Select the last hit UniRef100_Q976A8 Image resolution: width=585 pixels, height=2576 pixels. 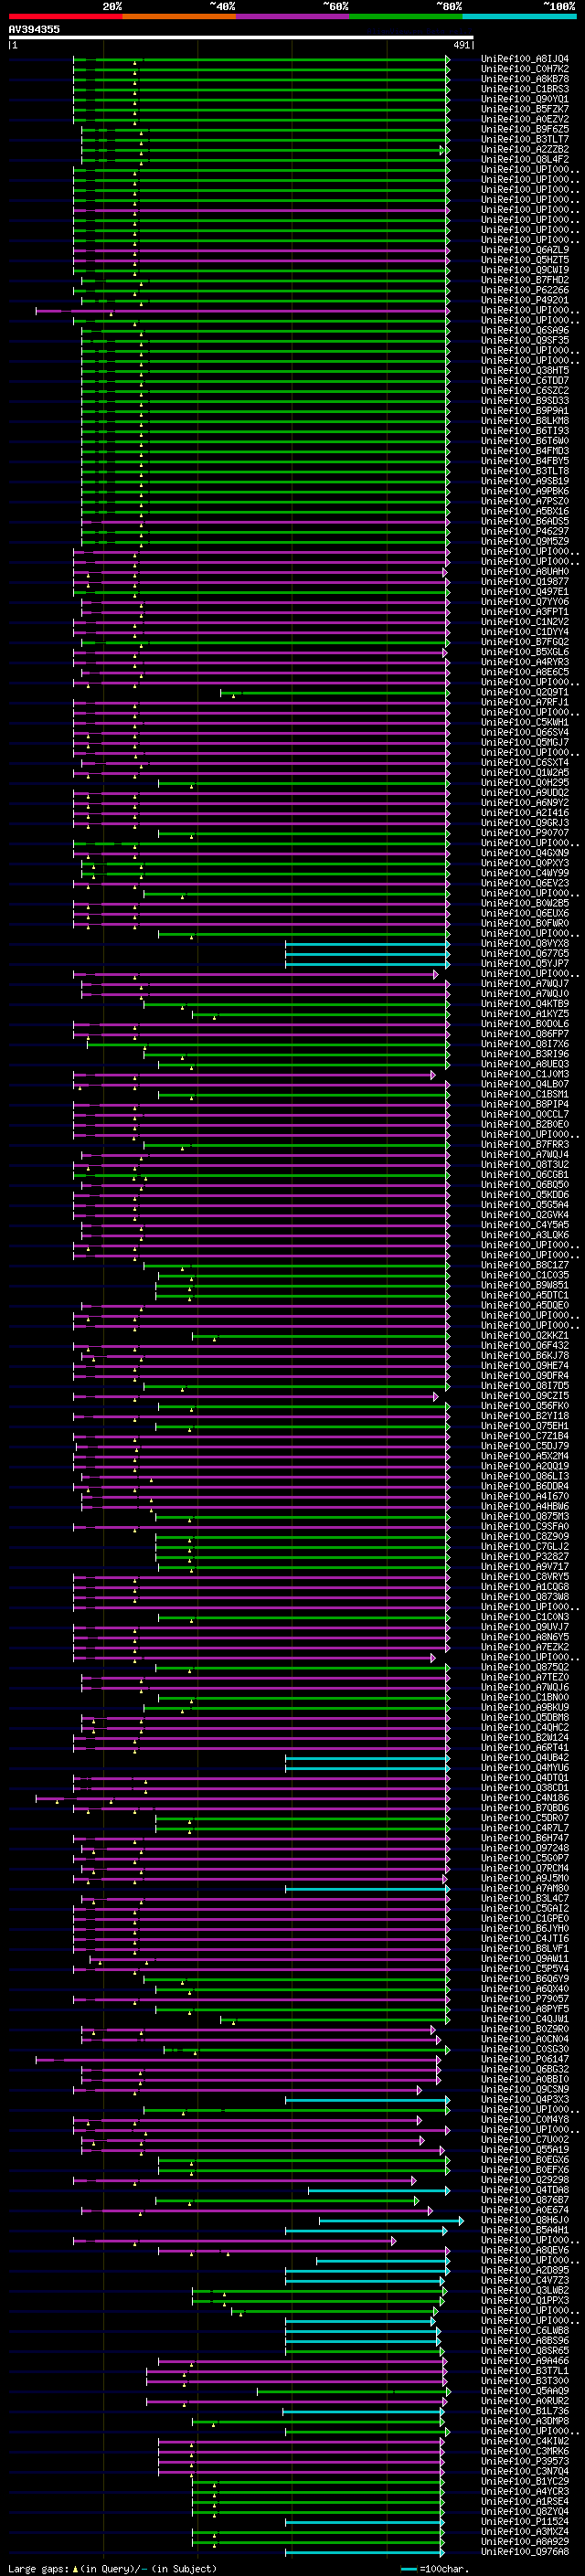[525, 2551]
